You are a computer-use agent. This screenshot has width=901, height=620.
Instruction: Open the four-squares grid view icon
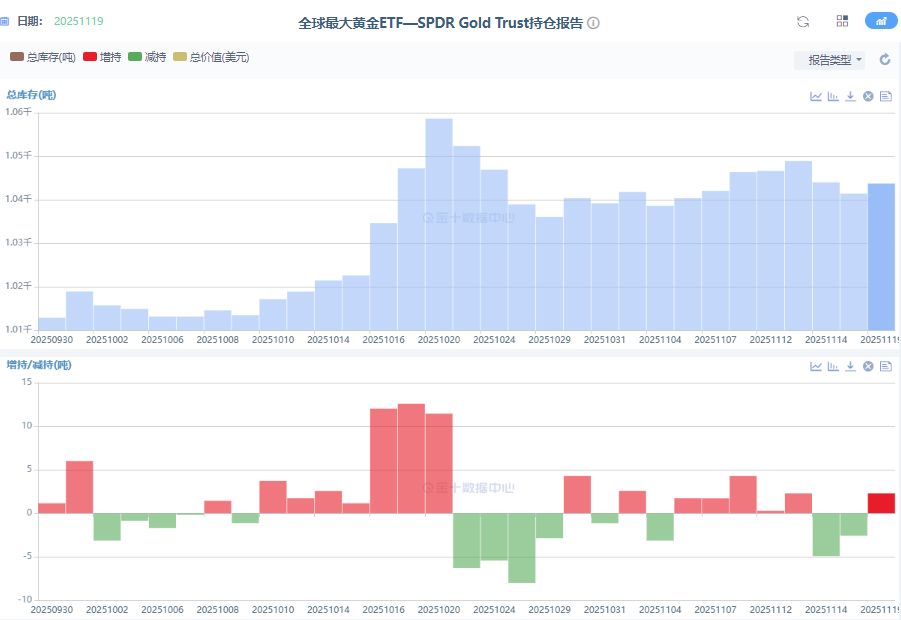click(x=842, y=21)
